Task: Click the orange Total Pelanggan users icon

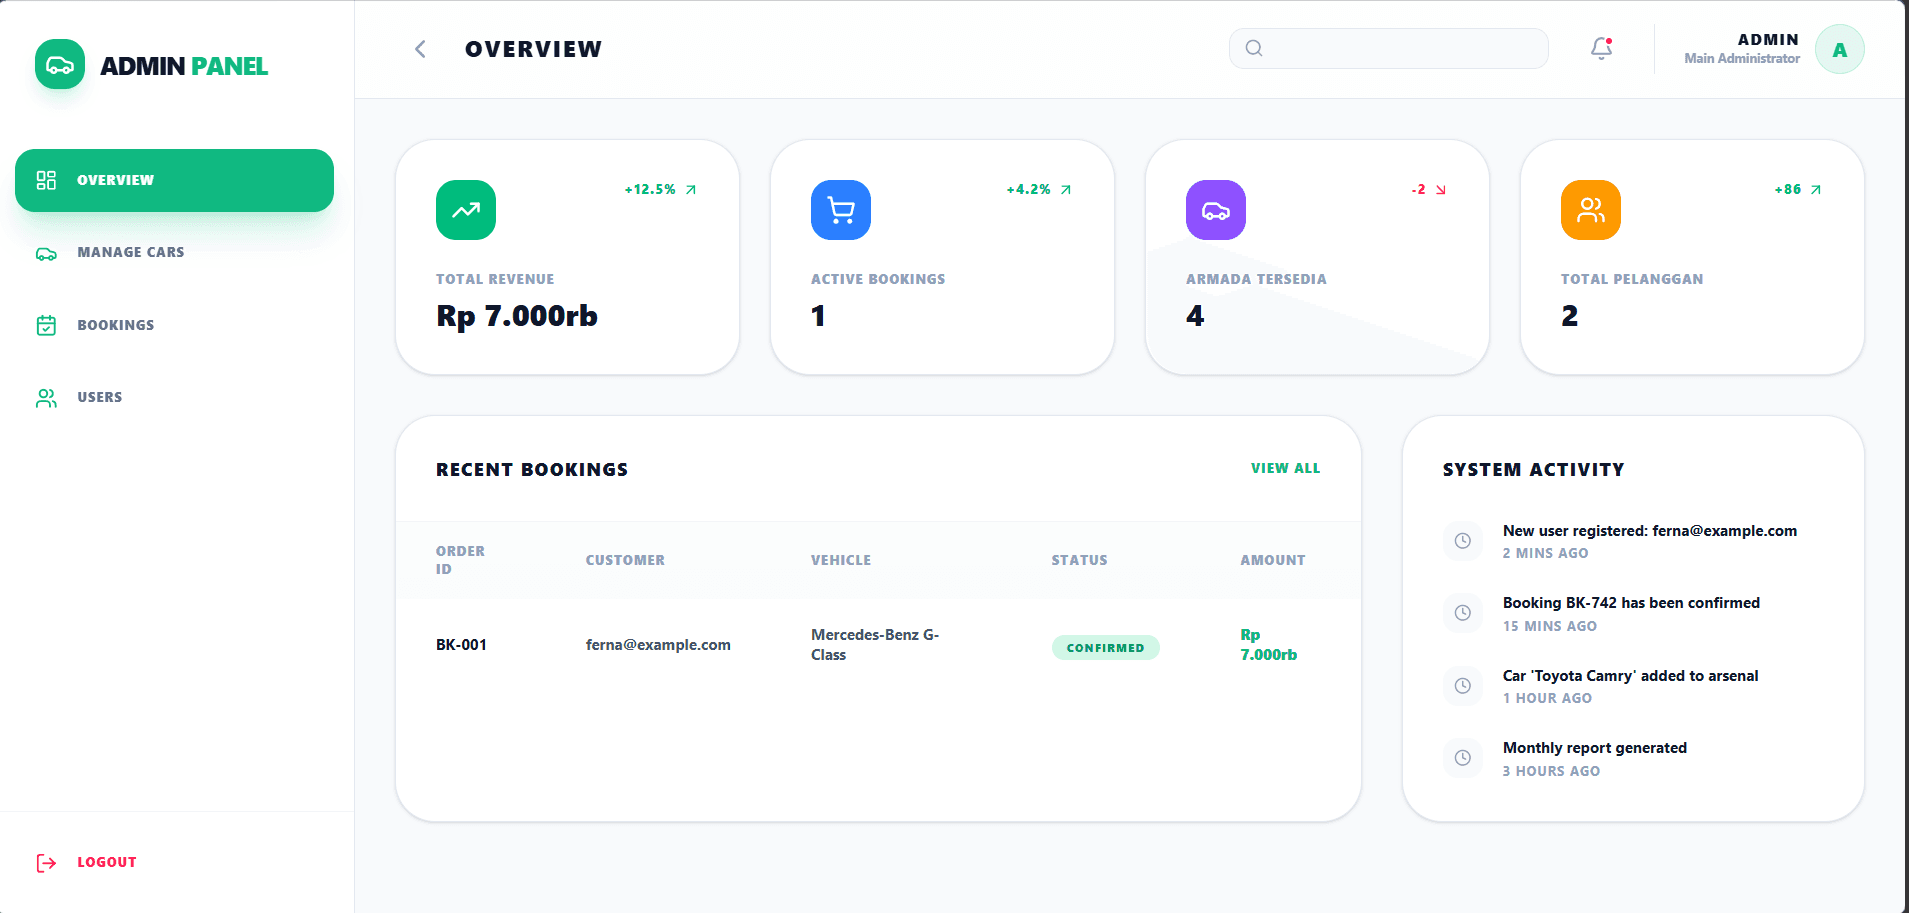Action: click(x=1590, y=210)
